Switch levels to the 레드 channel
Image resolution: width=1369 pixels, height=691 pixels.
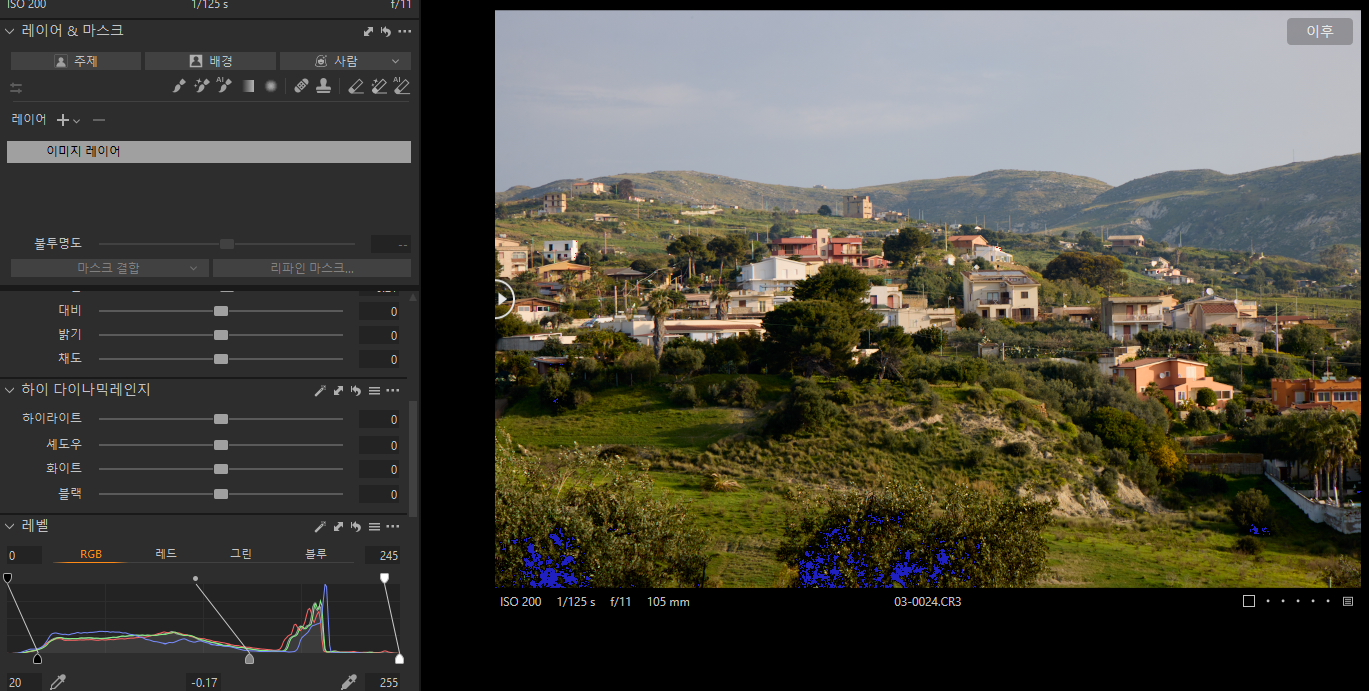click(x=166, y=554)
